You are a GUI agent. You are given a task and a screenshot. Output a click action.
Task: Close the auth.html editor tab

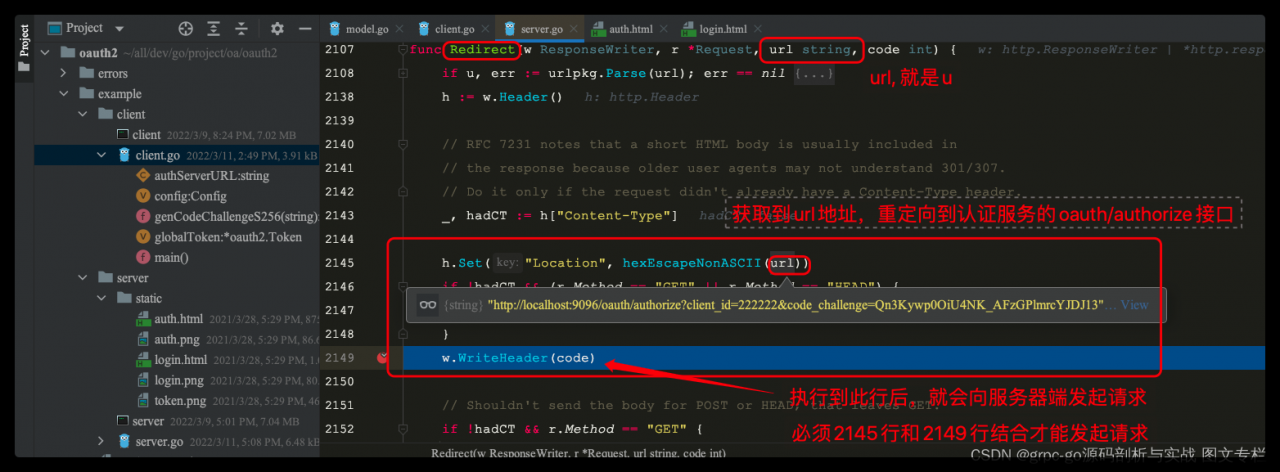click(x=662, y=30)
